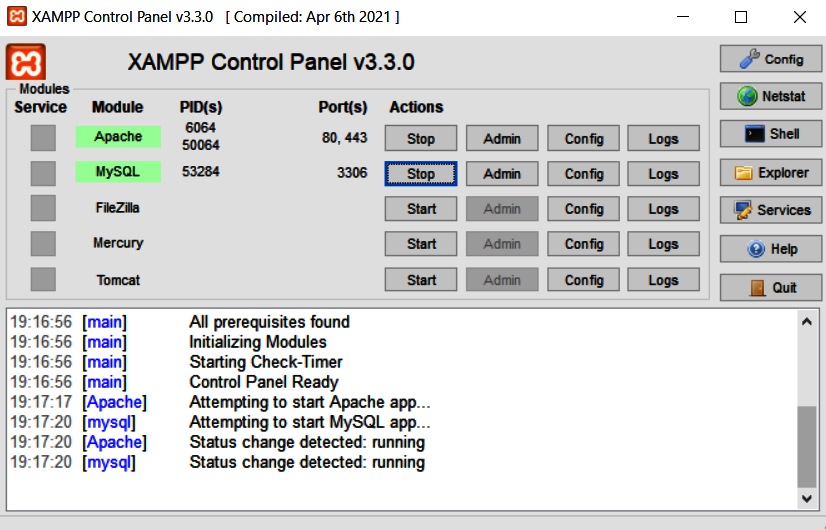Stop the Apache module
Viewport: 826px width, 530px height.
(421, 139)
